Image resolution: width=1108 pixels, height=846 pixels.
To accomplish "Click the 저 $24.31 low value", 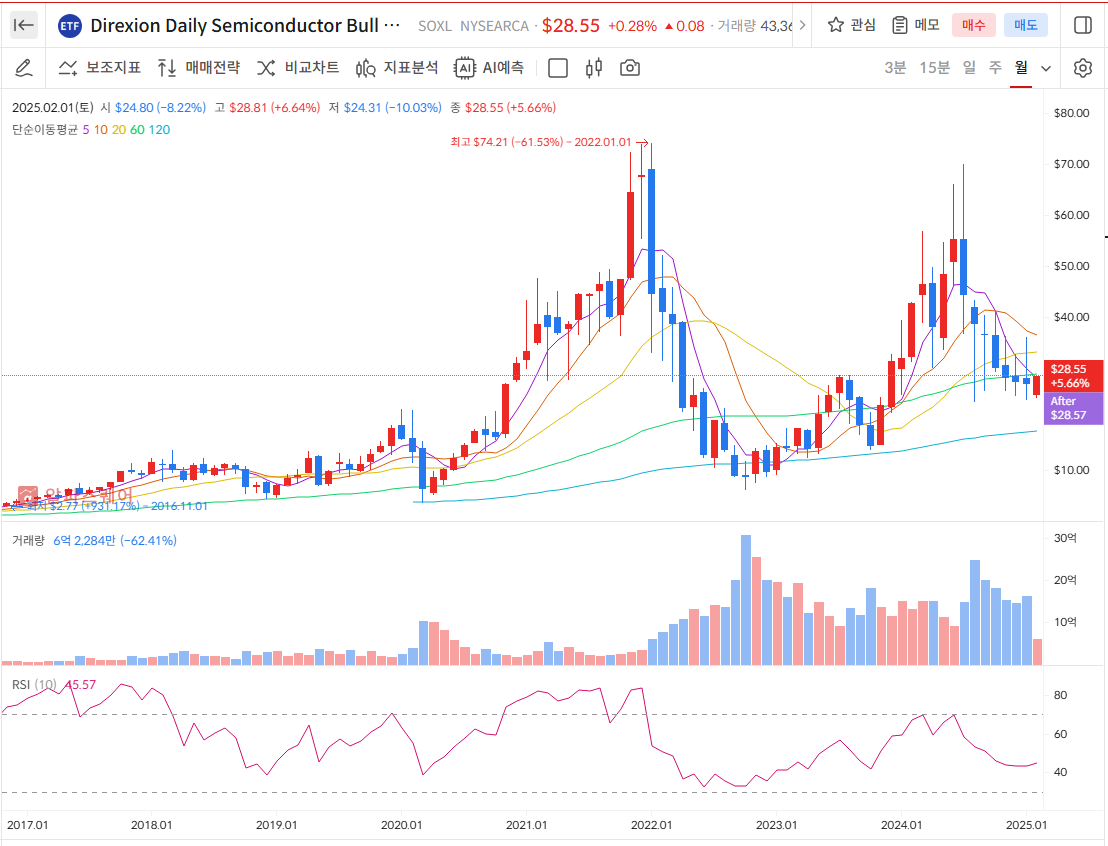I will click(x=385, y=108).
